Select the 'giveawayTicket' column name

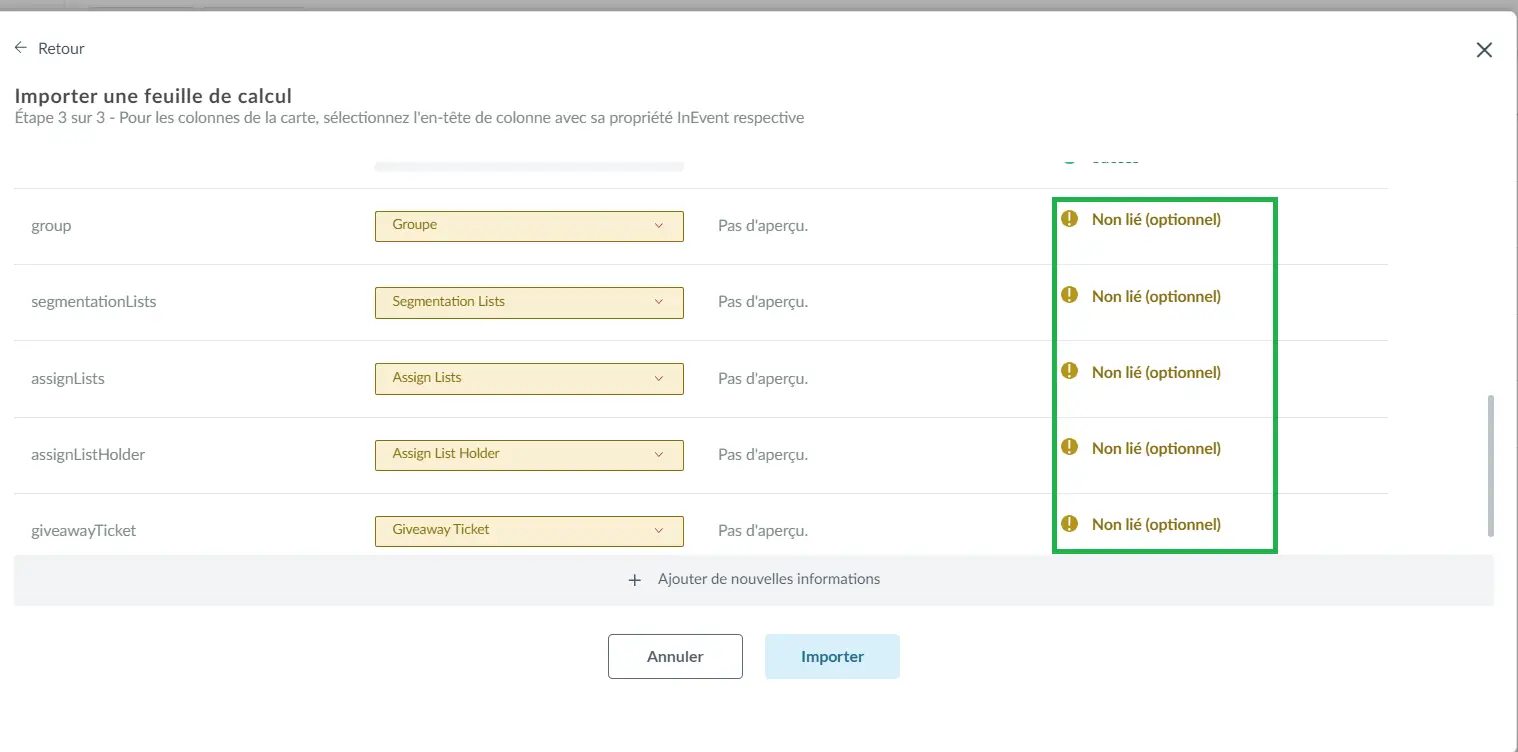(x=83, y=531)
